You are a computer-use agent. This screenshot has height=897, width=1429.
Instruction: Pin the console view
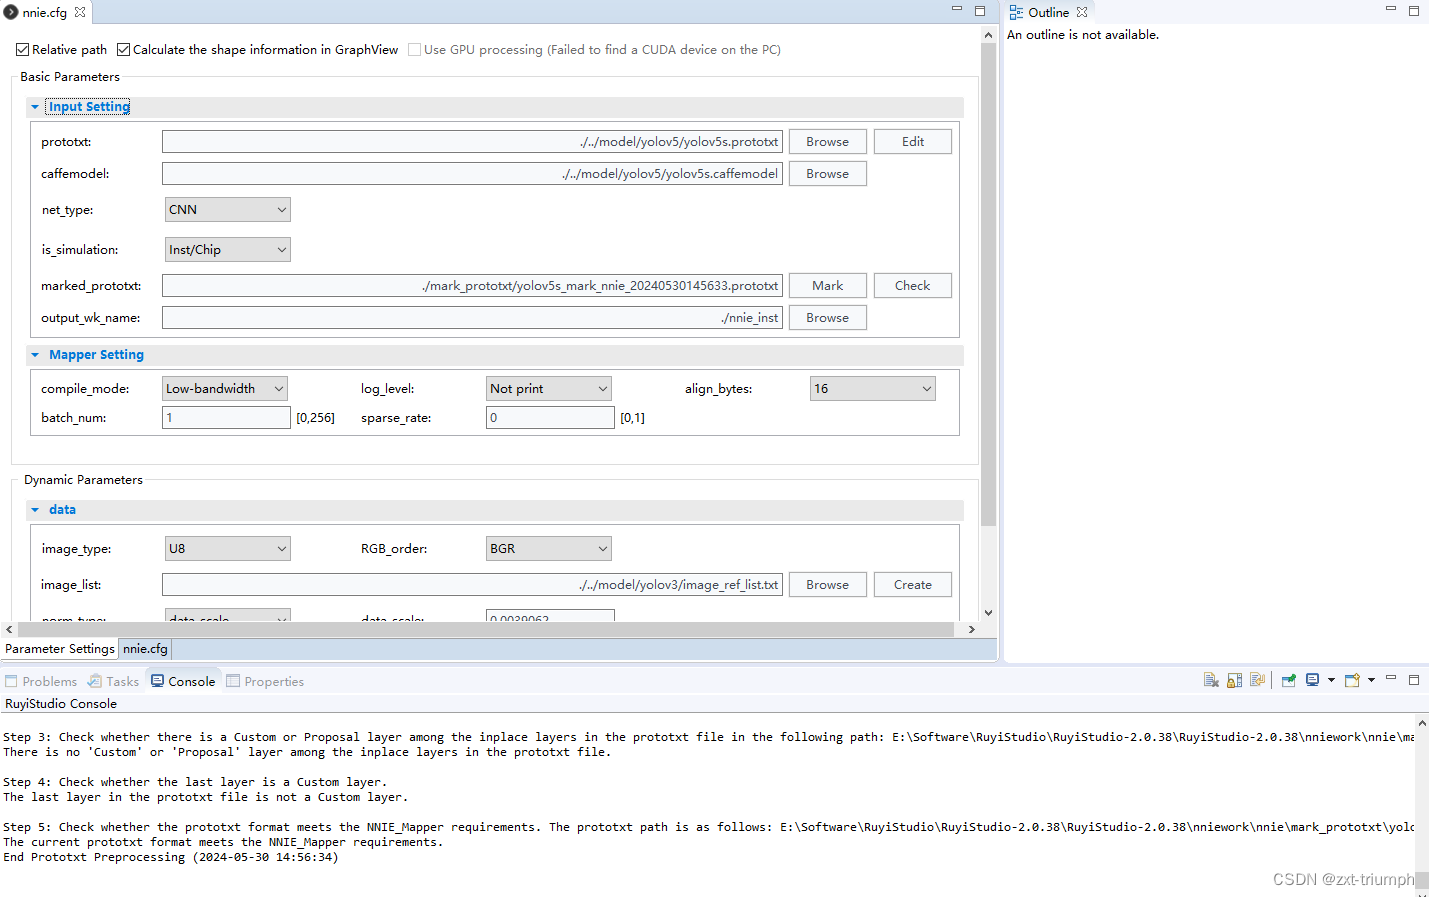[1289, 680]
